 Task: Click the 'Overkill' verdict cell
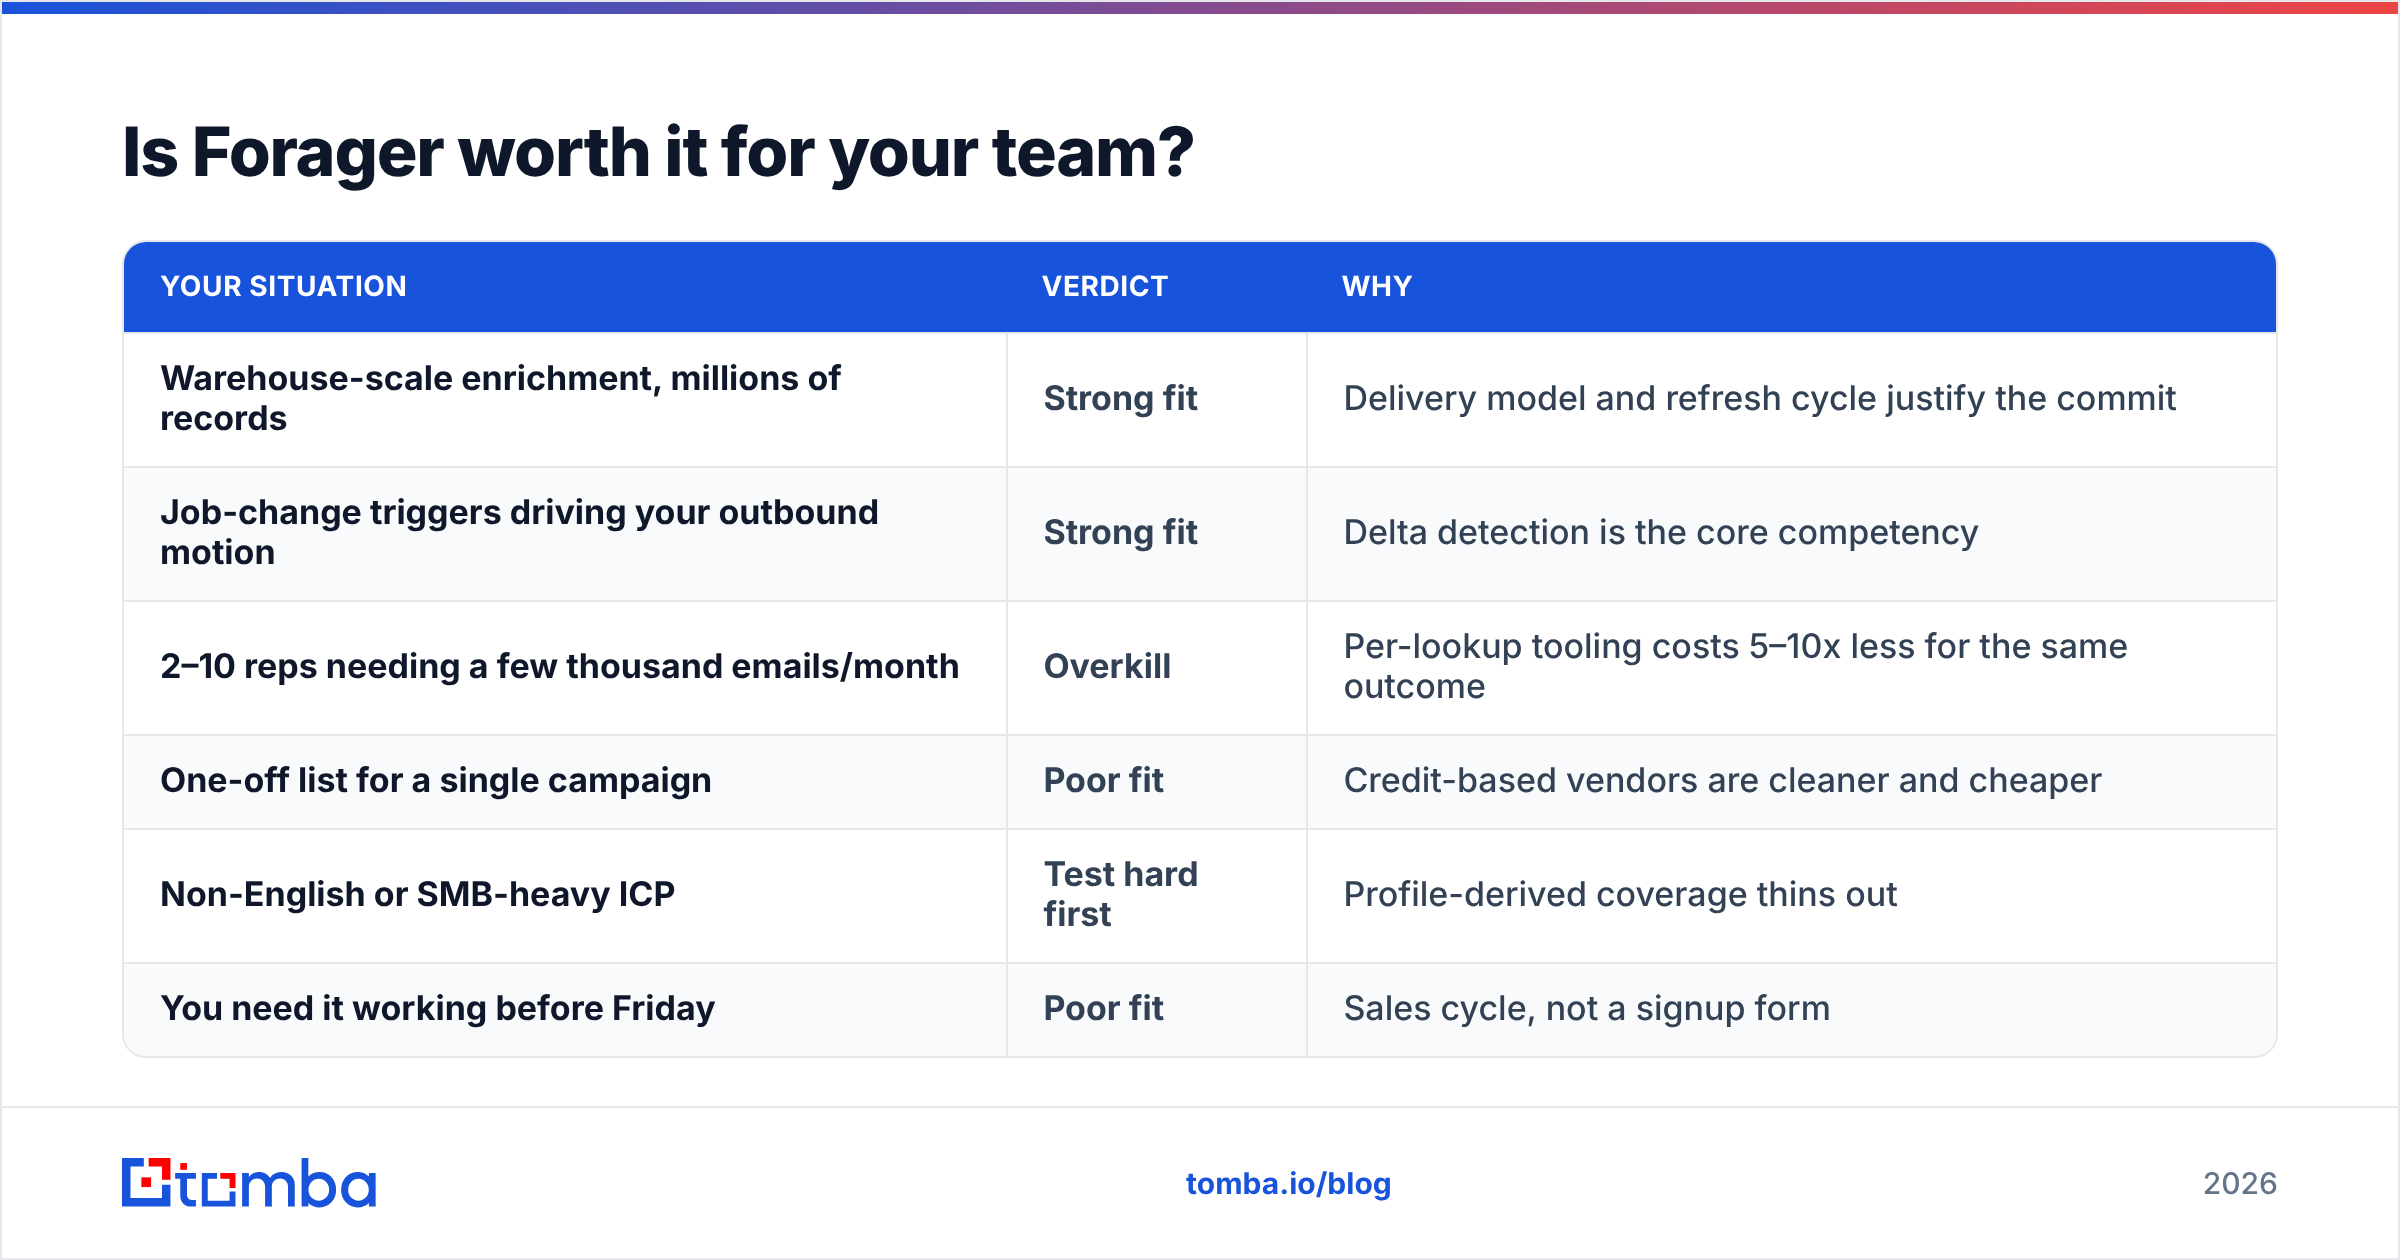tap(1157, 667)
